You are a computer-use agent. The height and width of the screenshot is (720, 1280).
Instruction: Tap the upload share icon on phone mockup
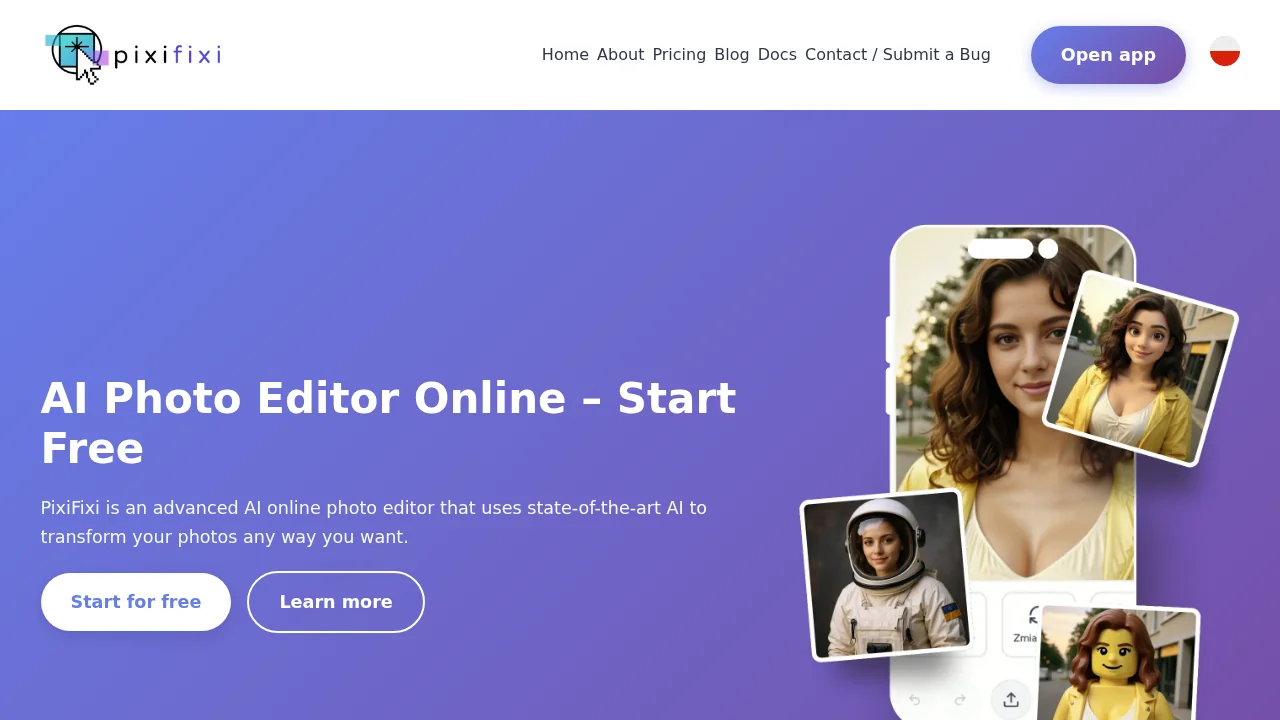(x=1011, y=699)
